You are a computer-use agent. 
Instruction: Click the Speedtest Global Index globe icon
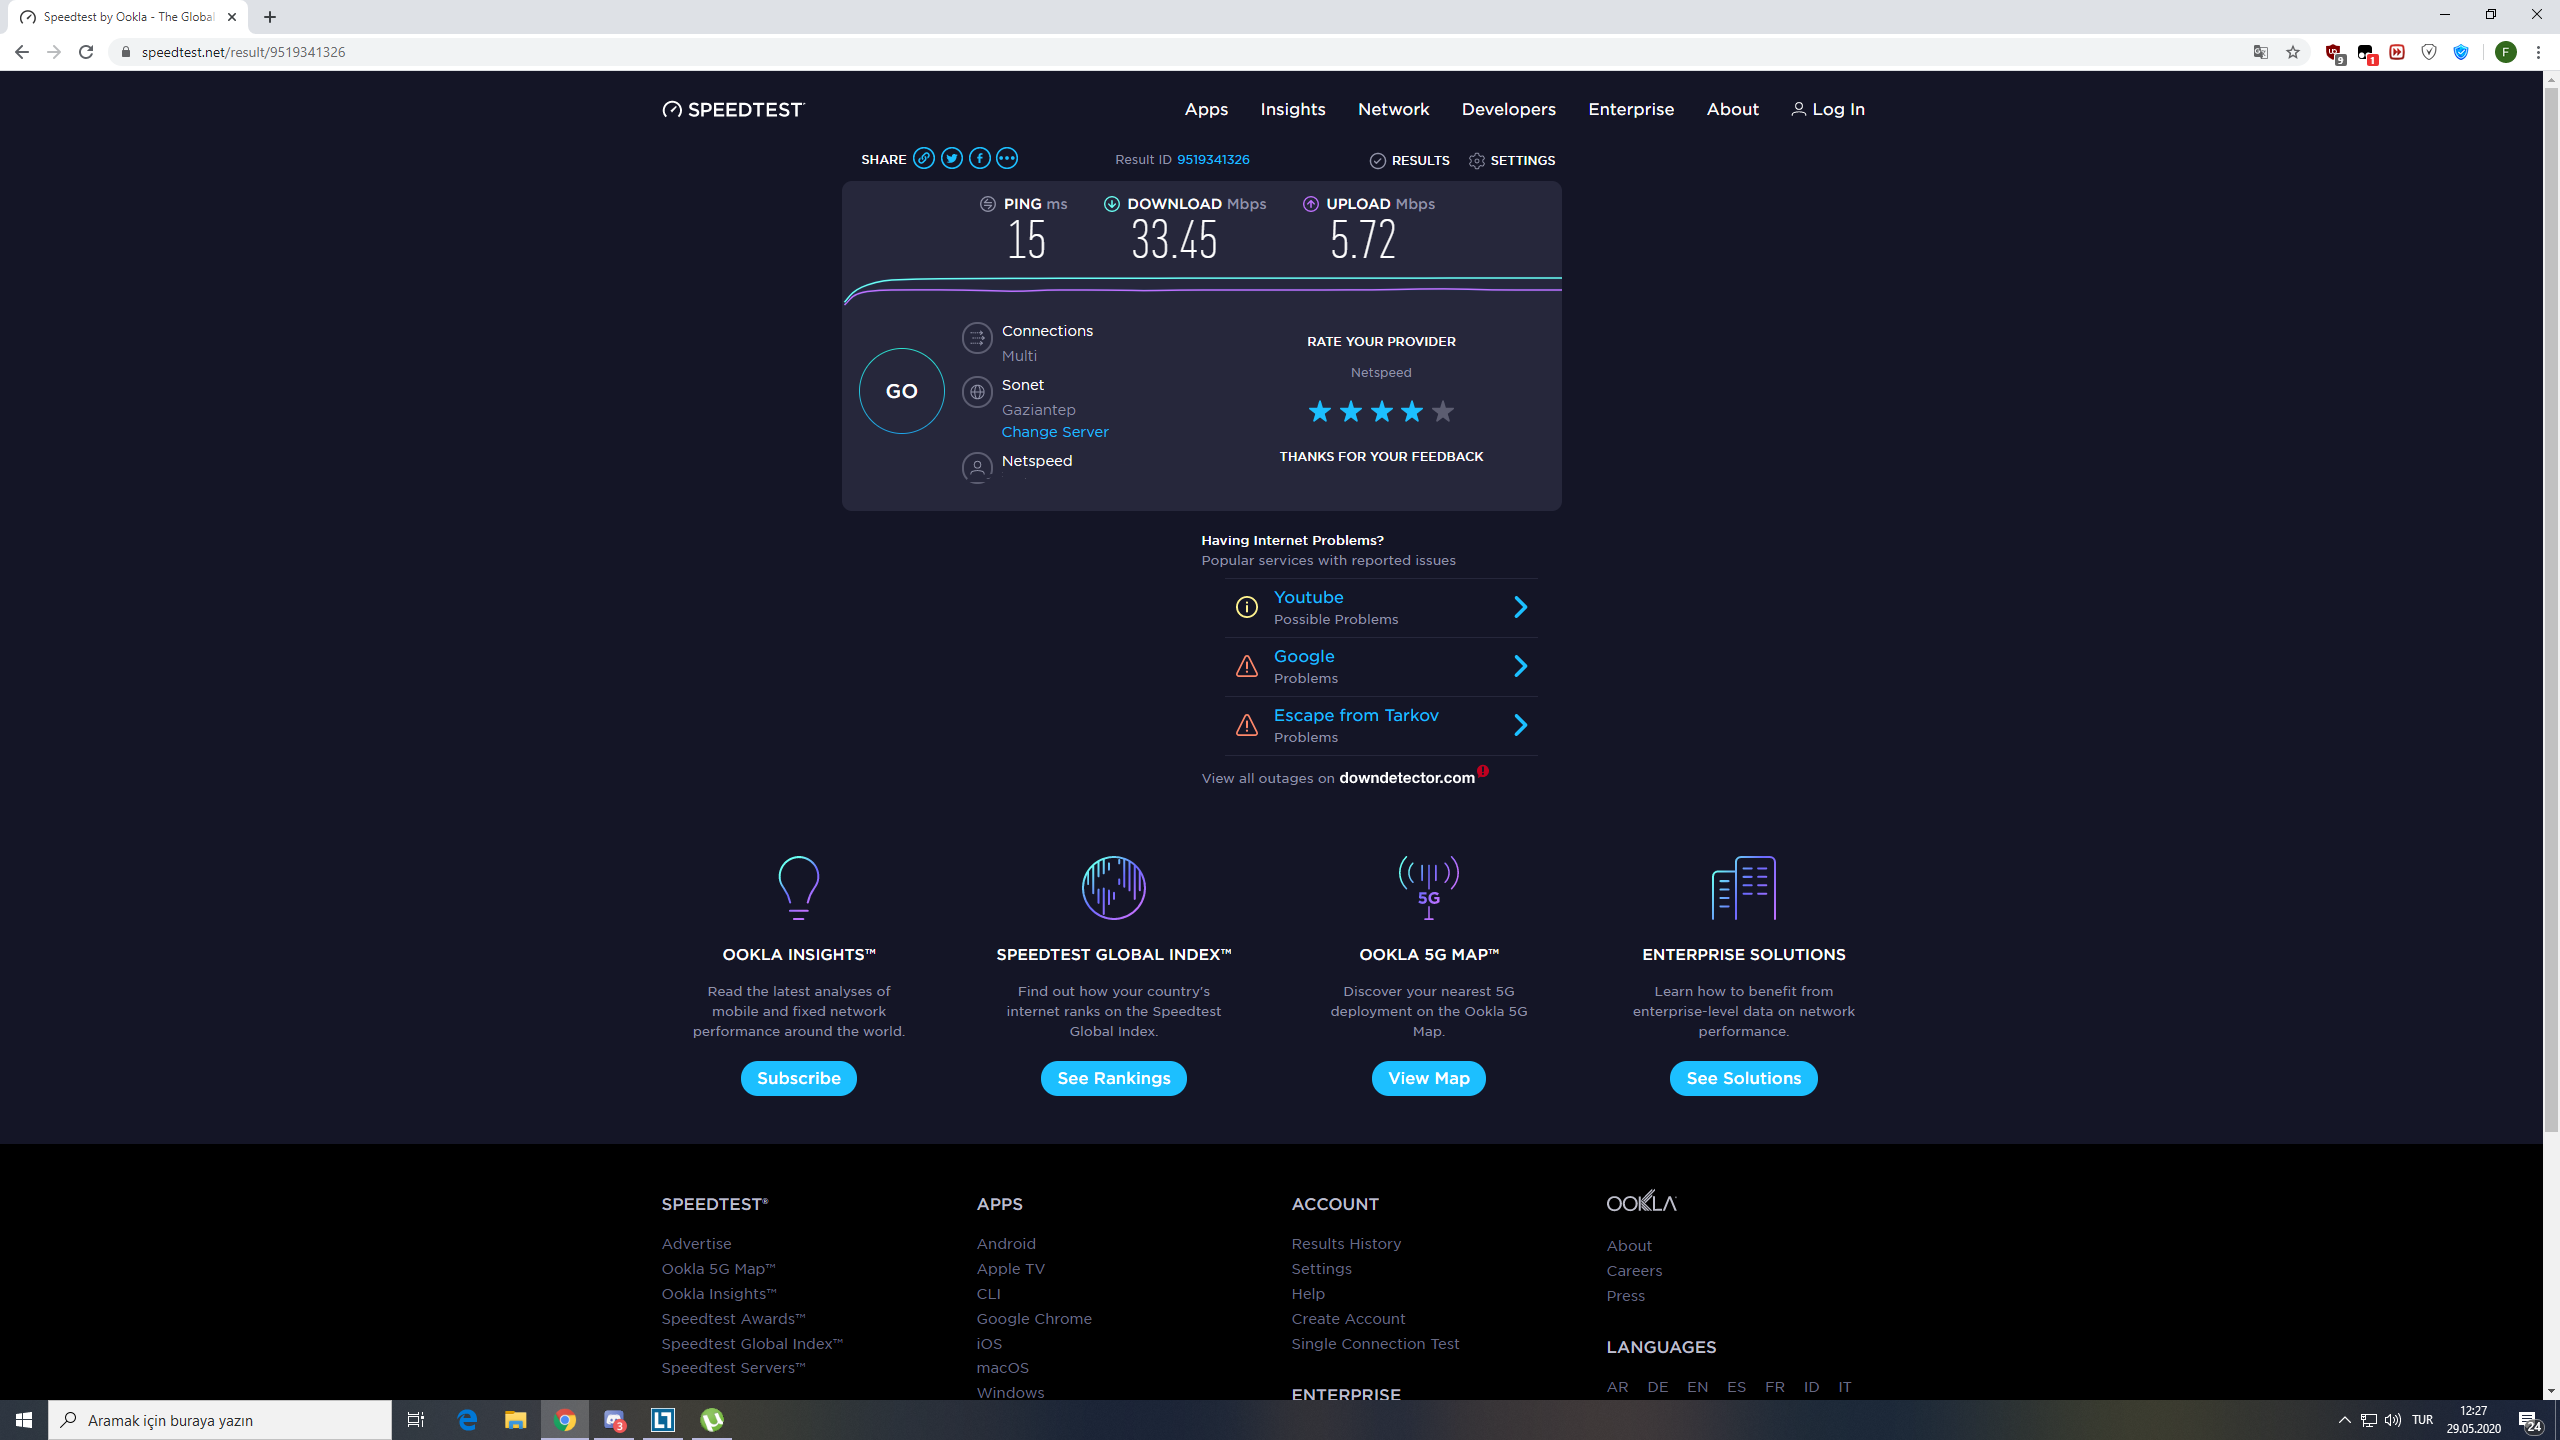1113,887
